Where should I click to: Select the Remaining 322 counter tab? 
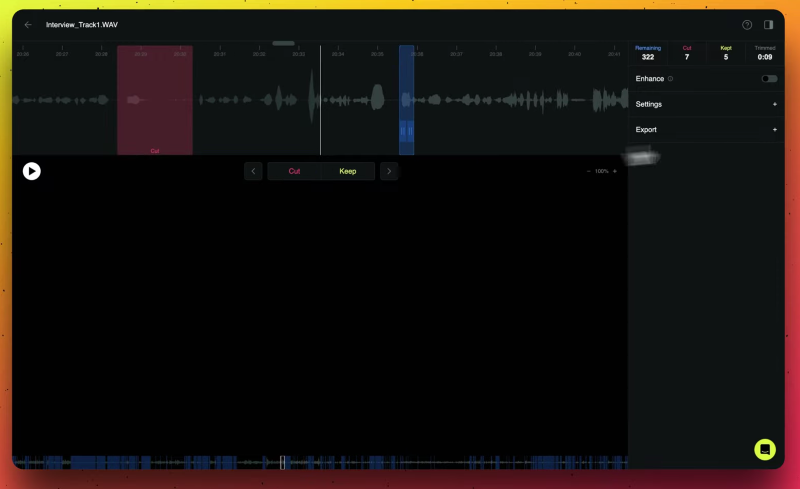(x=648, y=53)
